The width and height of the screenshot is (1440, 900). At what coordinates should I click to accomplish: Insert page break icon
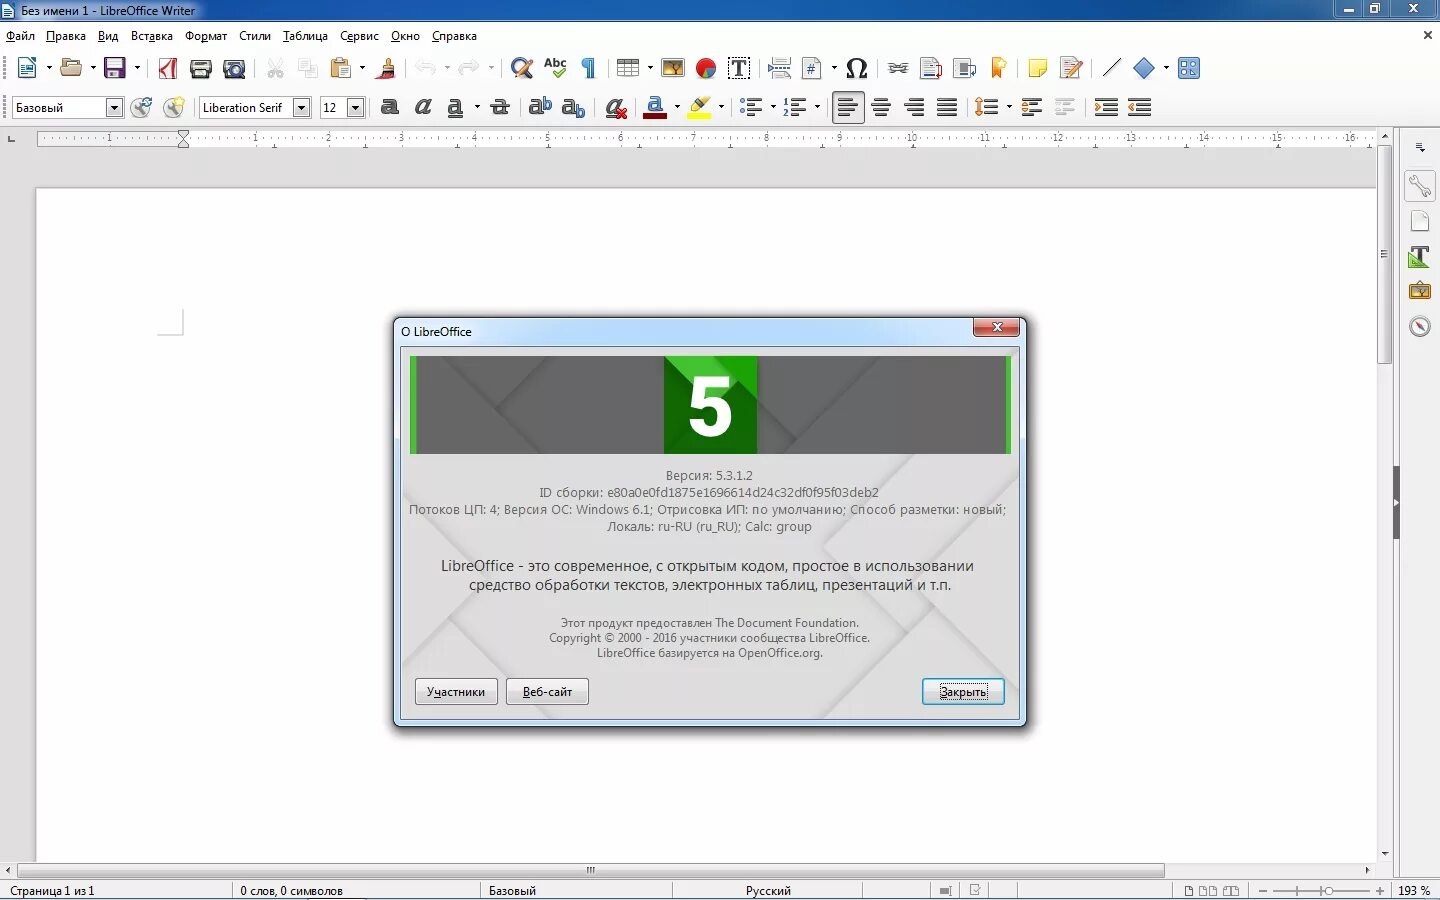(780, 68)
